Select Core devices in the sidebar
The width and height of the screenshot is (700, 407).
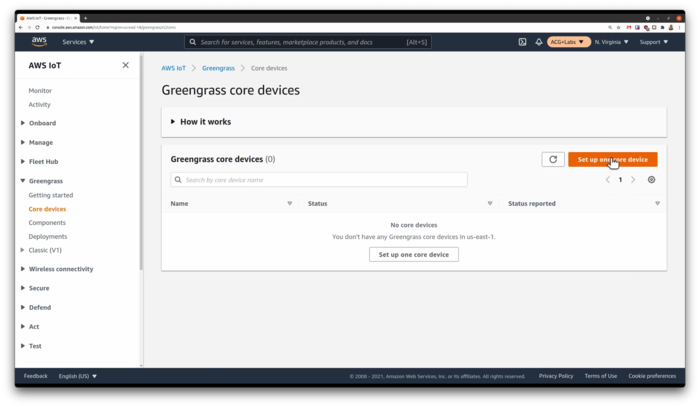click(x=47, y=209)
